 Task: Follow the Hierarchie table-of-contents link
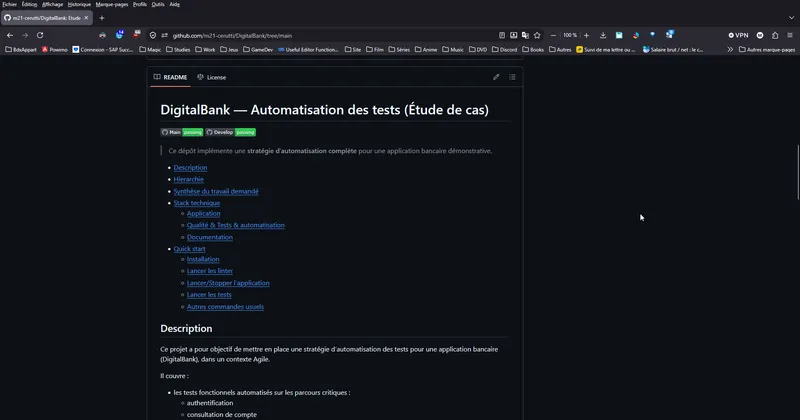188,179
